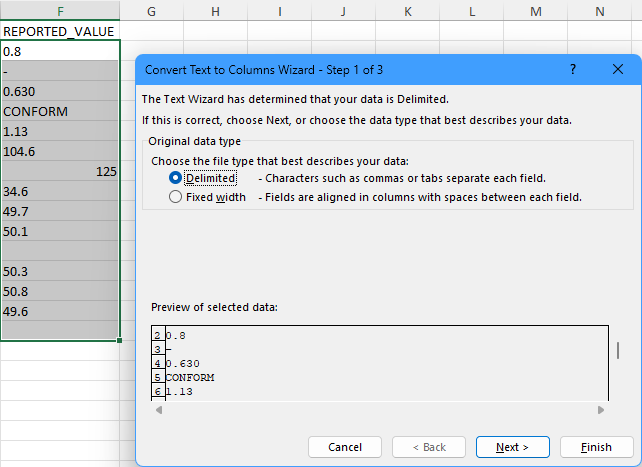The height and width of the screenshot is (467, 642).
Task: Click the cell containing 1.13
Action: pos(60,131)
